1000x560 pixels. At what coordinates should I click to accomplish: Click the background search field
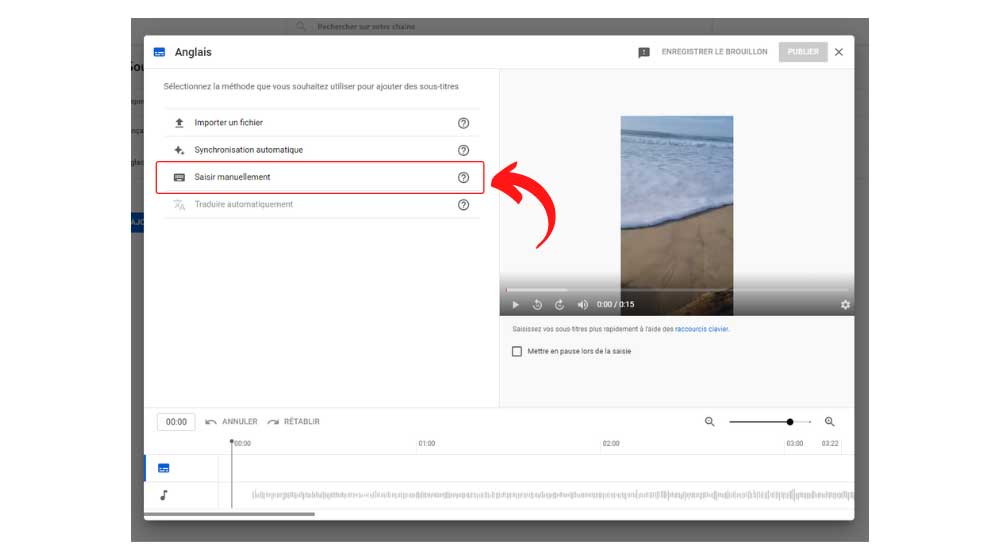tap(500, 27)
